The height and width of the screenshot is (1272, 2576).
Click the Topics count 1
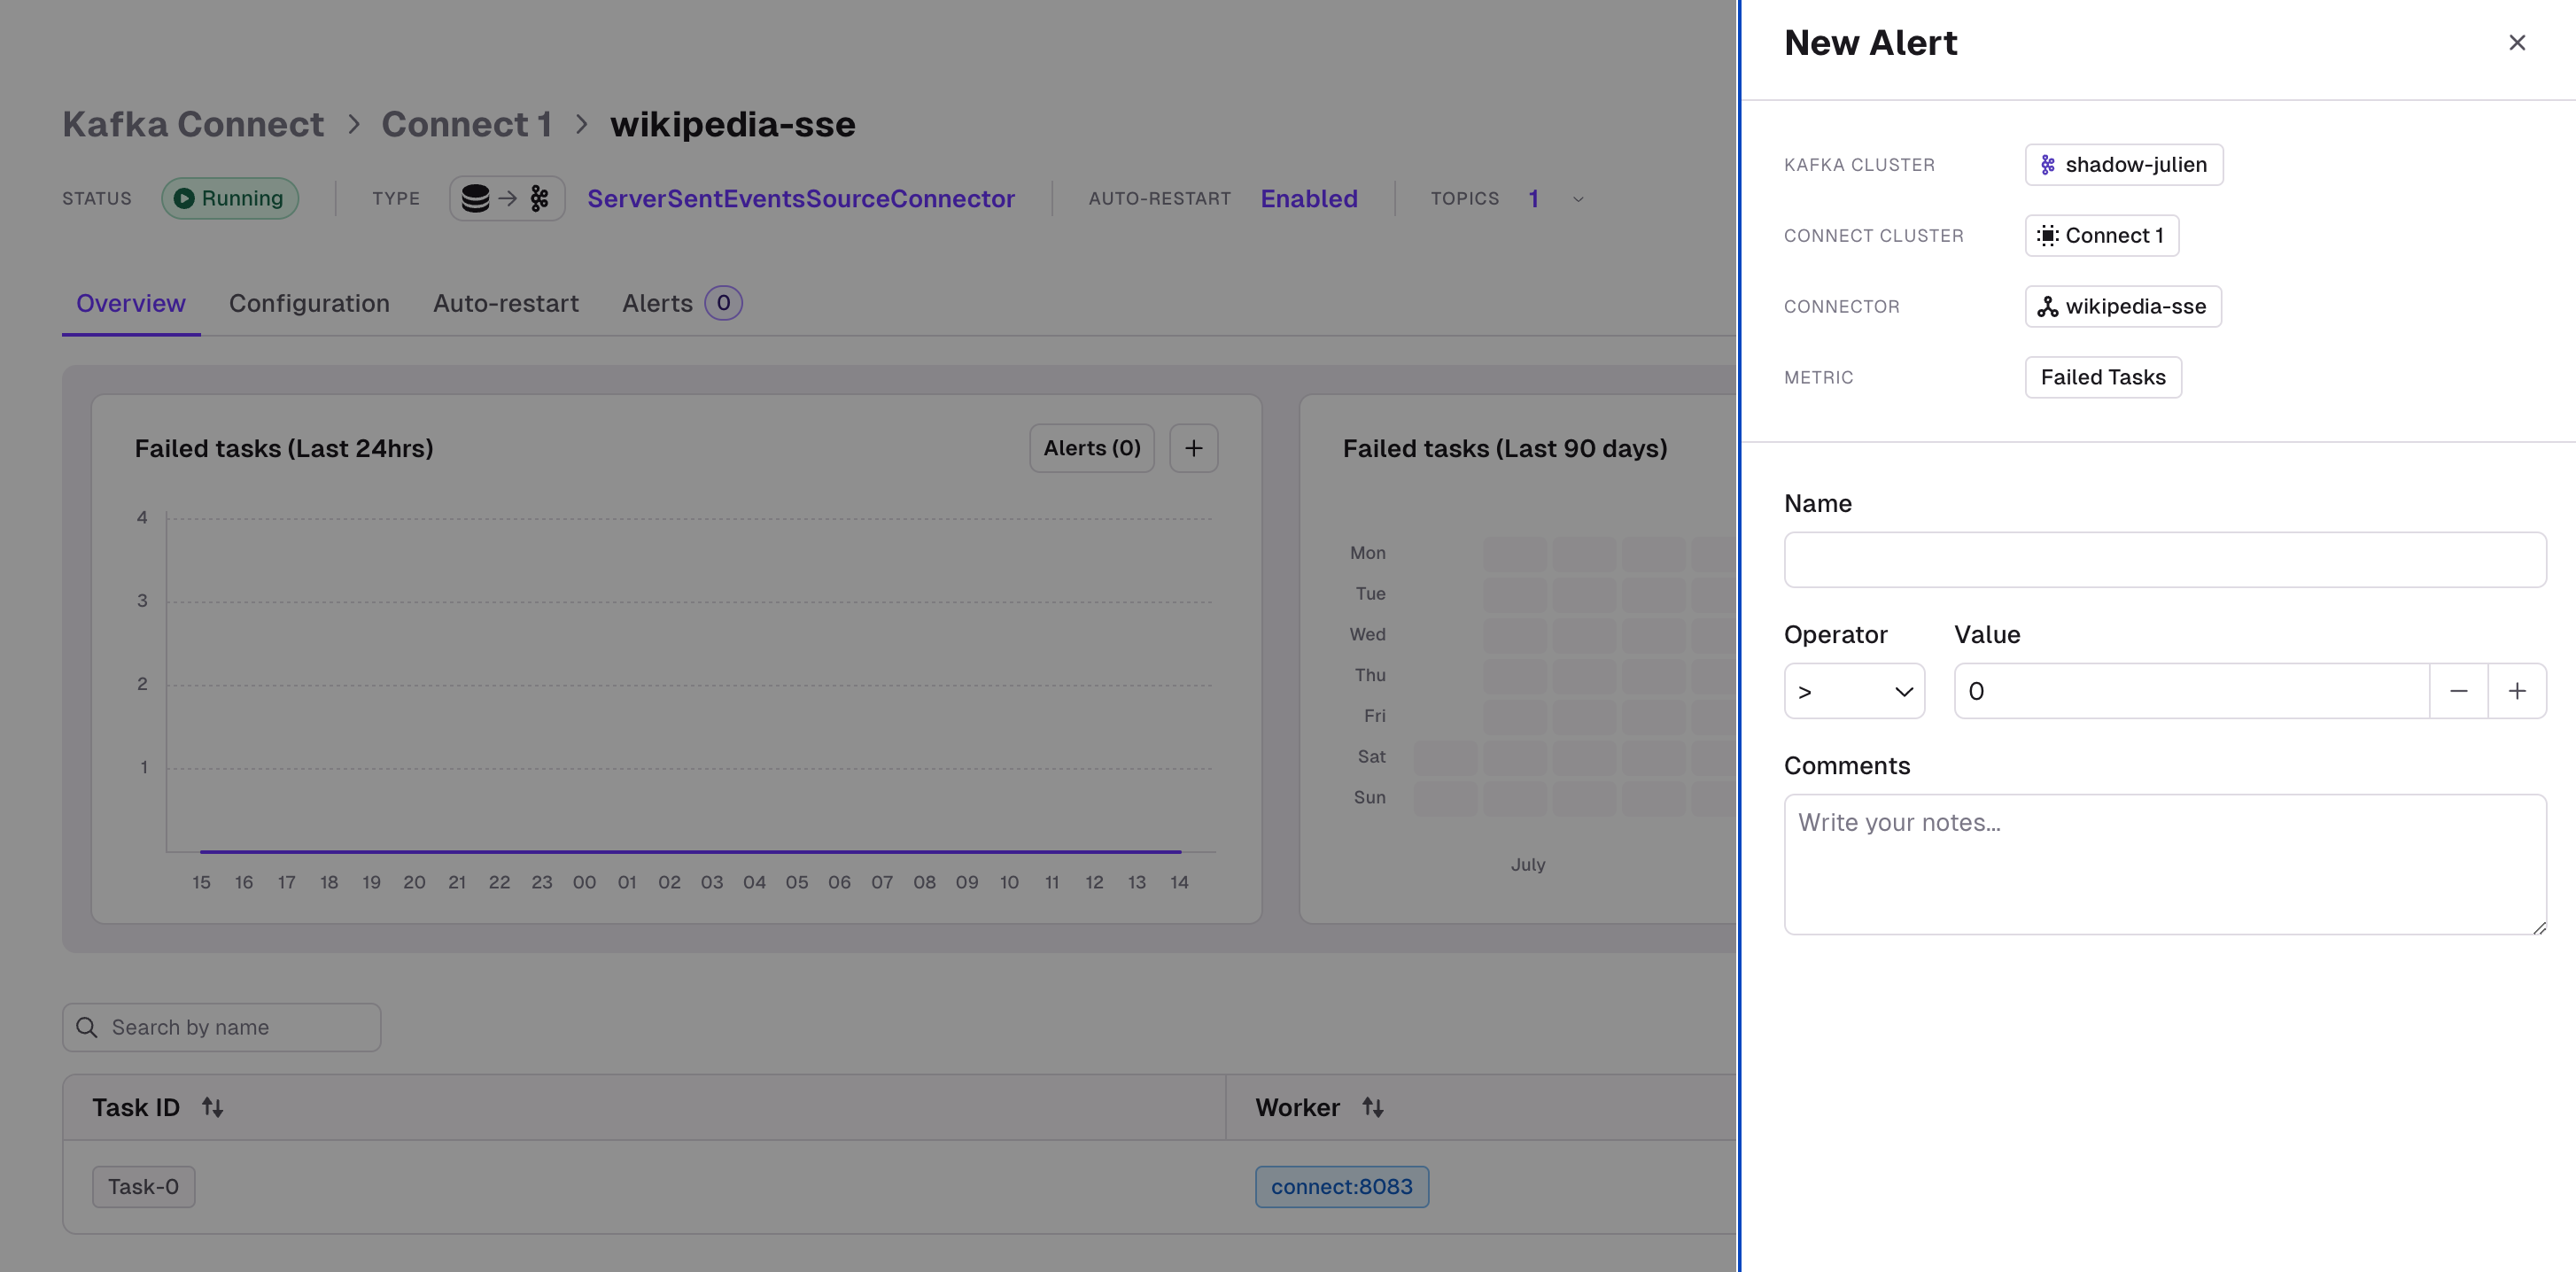tap(1533, 199)
